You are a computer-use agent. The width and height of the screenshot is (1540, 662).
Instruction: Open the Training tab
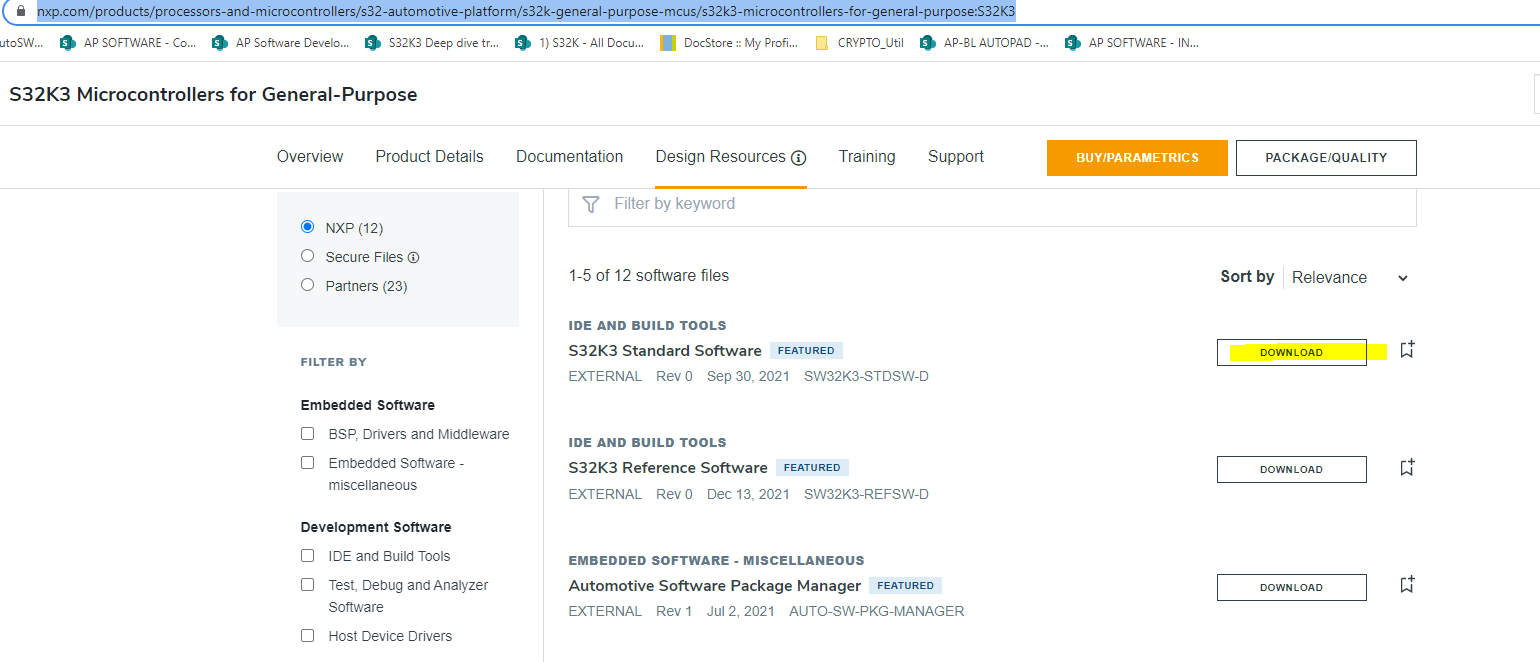(x=866, y=156)
